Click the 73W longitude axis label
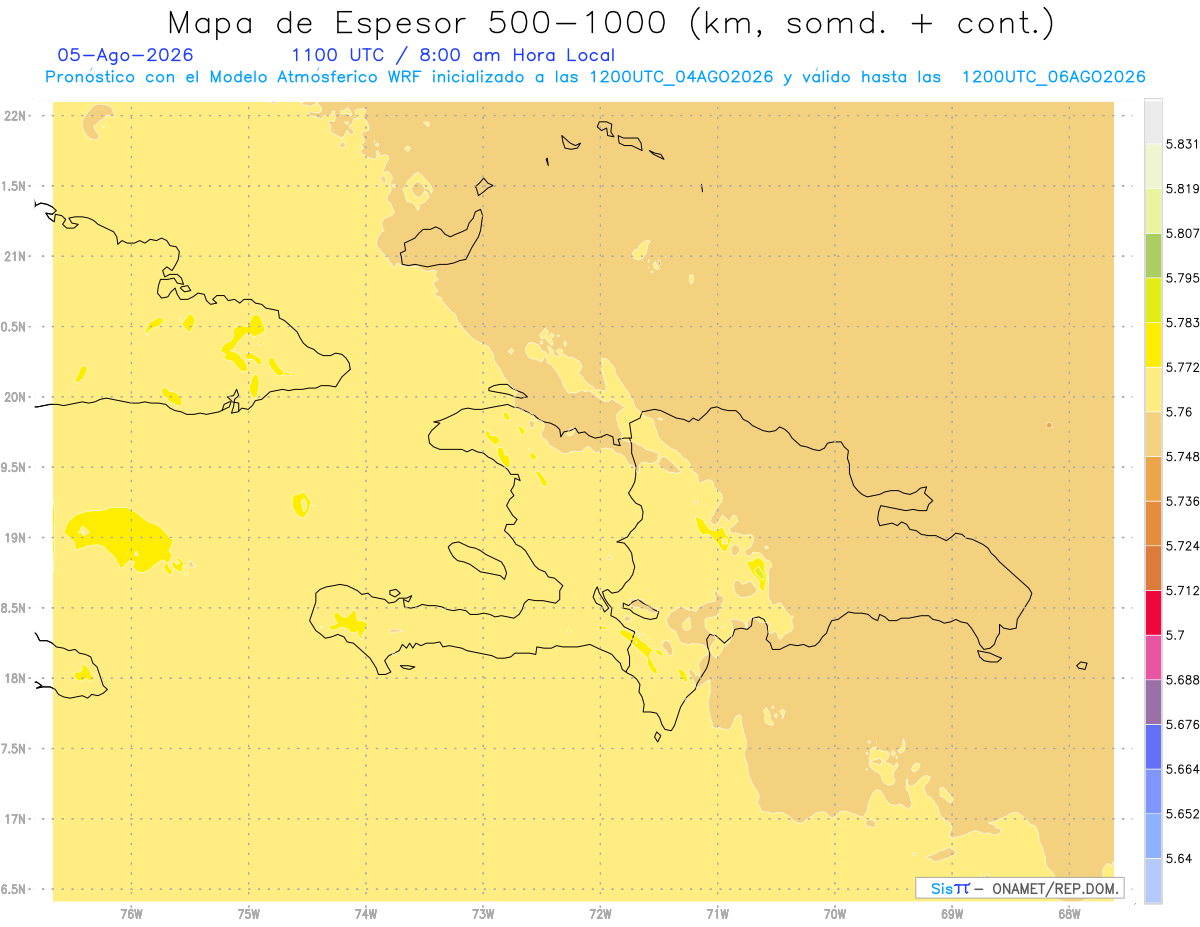Viewport: 1200px width, 927px height. [x=483, y=914]
